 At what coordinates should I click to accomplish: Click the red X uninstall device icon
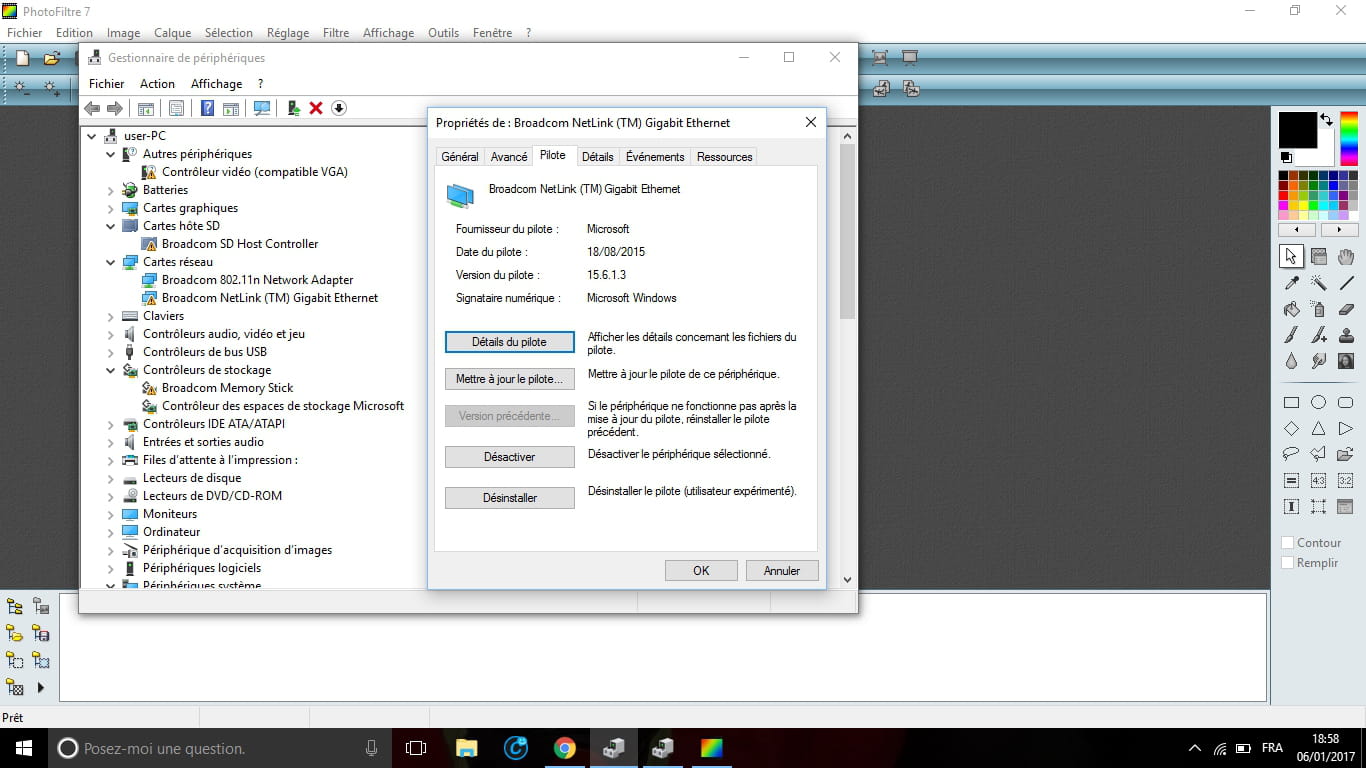point(316,108)
